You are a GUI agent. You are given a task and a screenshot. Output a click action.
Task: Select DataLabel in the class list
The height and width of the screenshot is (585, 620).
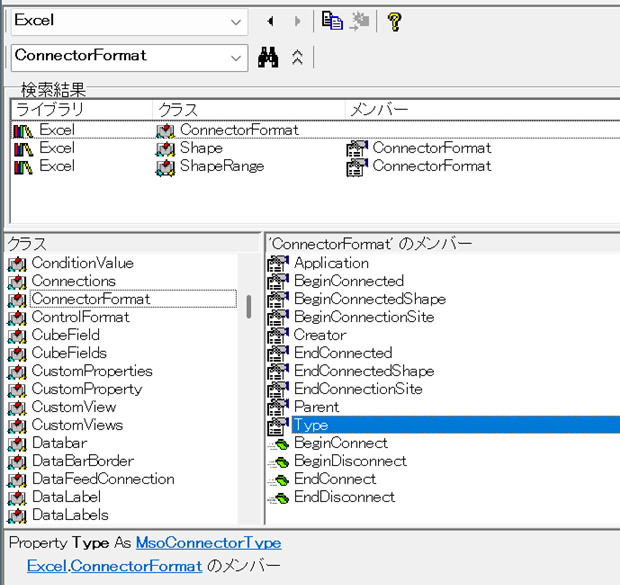coord(66,497)
